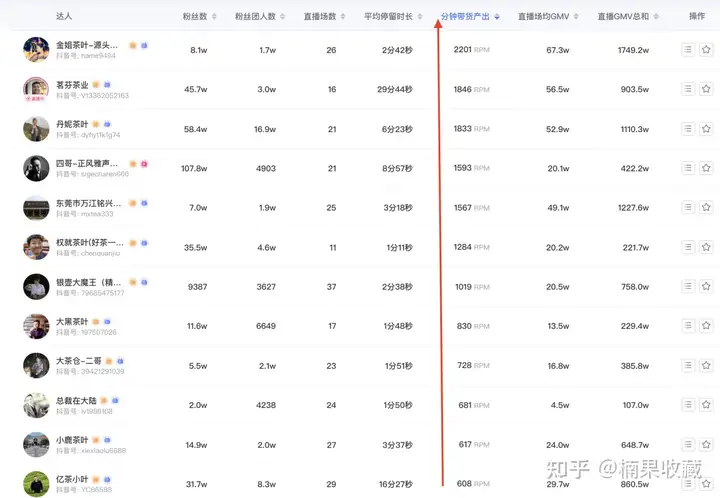Click the red badge beside 四哥-正风雅声

pyautogui.click(x=144, y=164)
